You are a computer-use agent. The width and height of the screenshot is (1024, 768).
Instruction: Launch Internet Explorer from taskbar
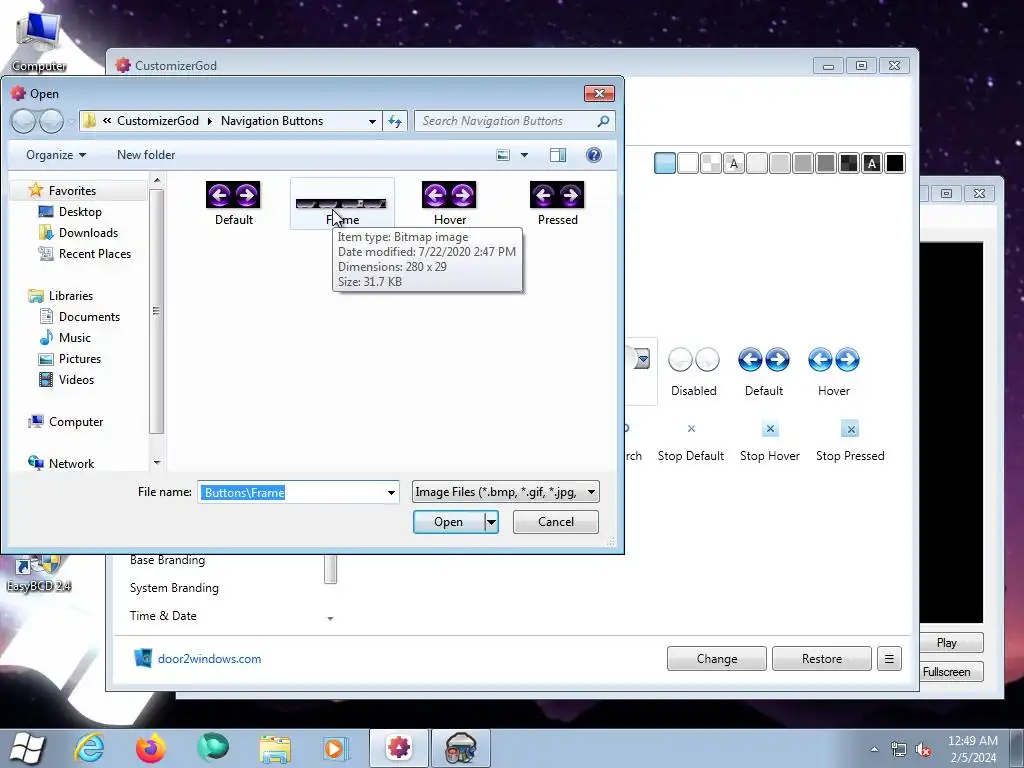coord(89,748)
